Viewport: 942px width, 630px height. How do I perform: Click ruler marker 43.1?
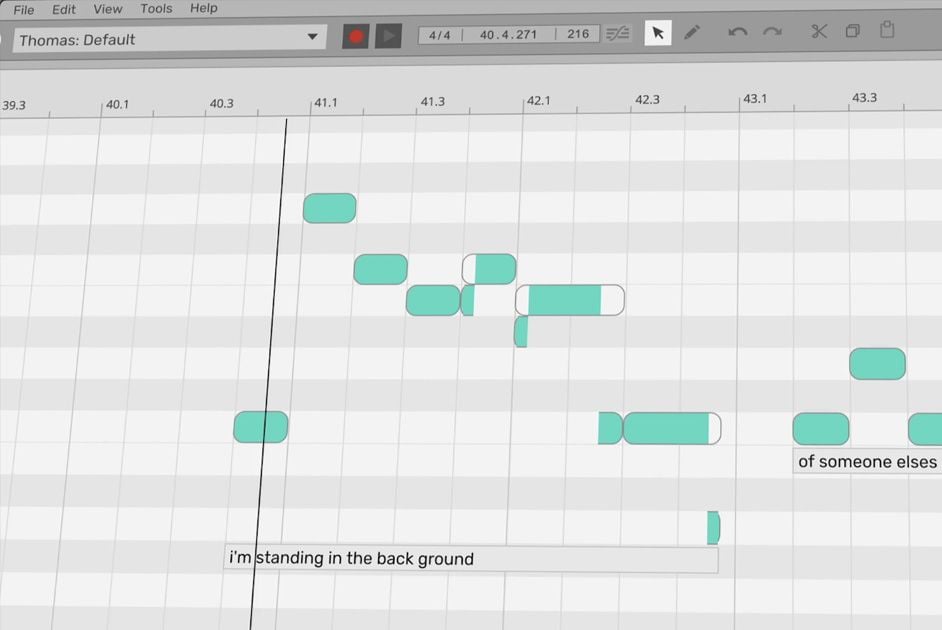pyautogui.click(x=755, y=98)
